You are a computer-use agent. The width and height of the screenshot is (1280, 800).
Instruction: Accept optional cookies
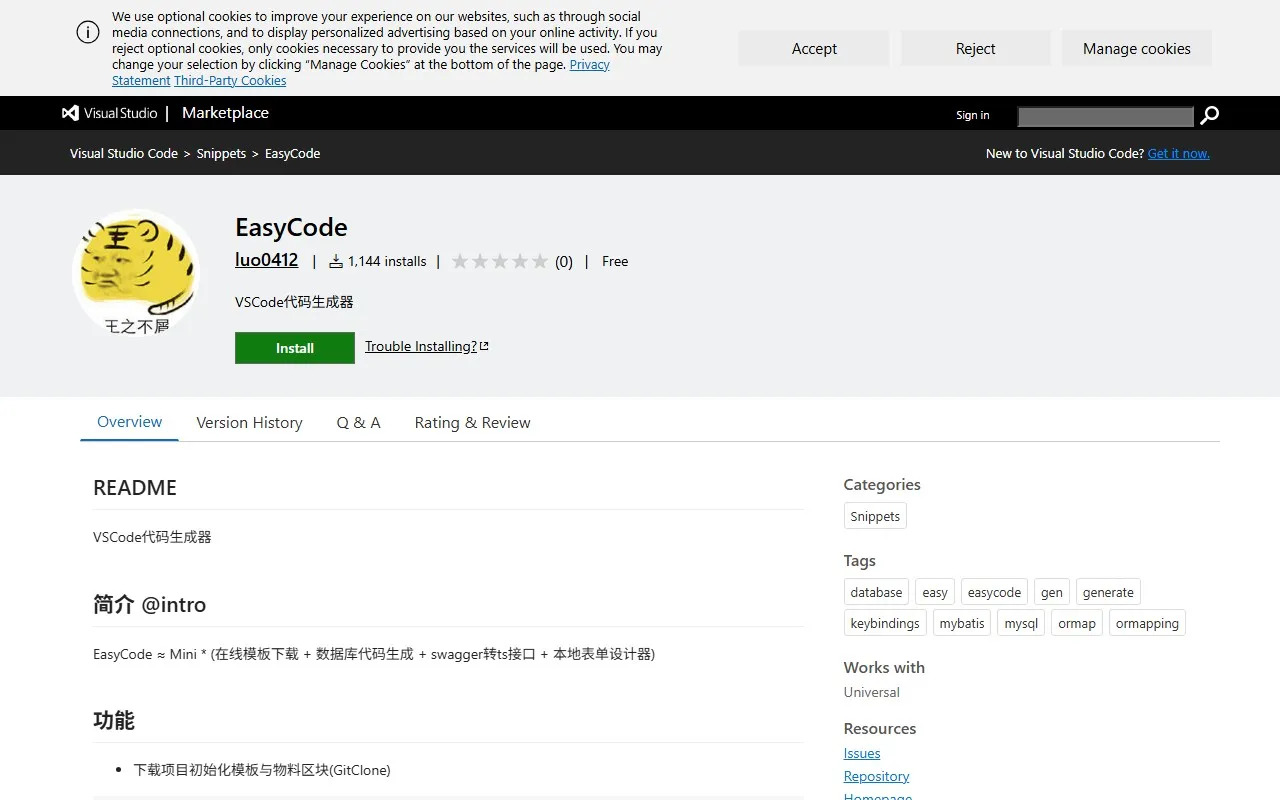(x=813, y=48)
